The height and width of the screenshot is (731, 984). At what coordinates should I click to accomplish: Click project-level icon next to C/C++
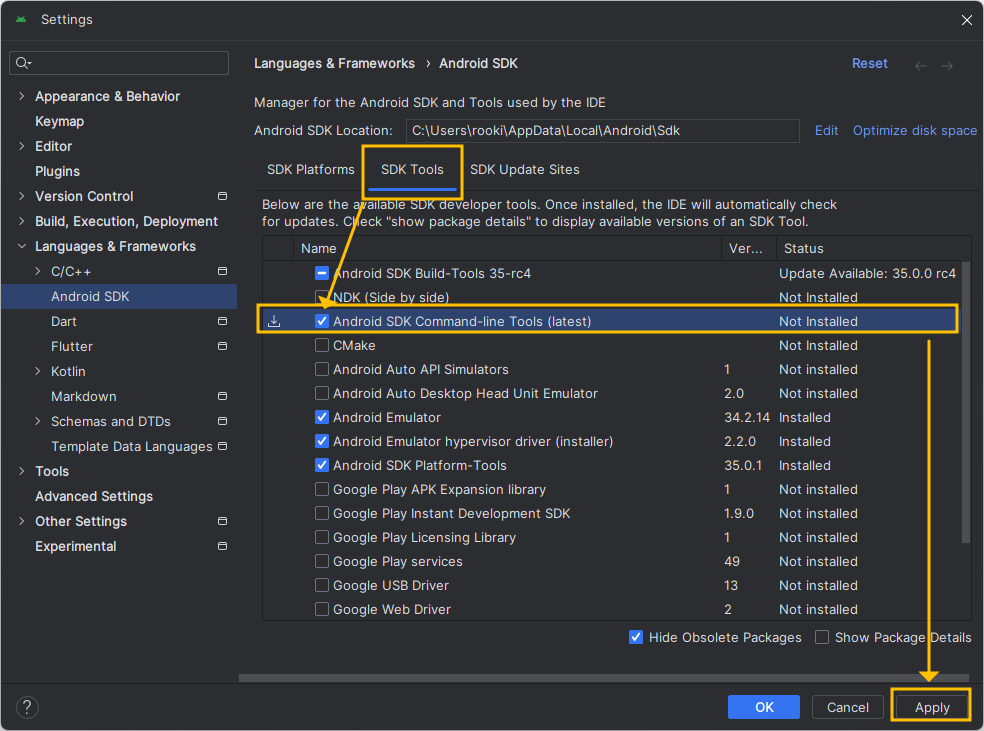click(x=222, y=271)
